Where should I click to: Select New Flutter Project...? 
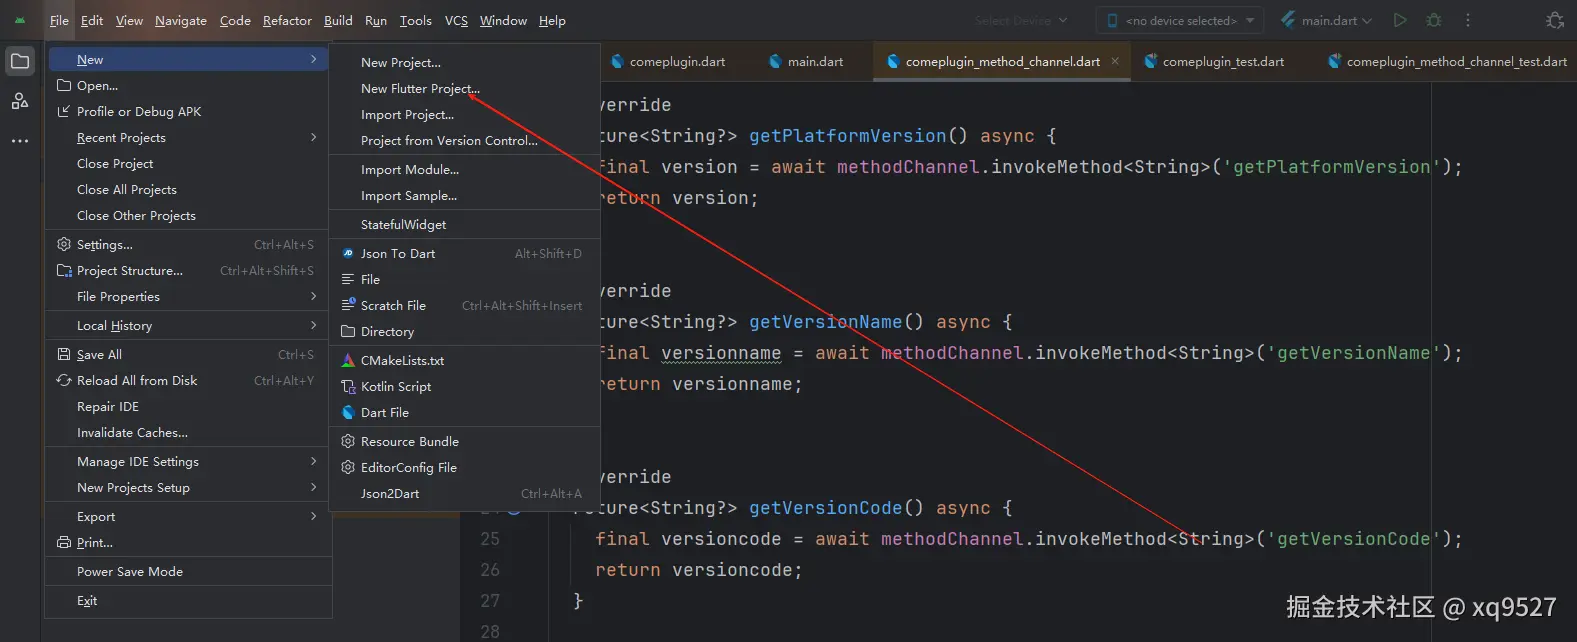tap(464, 88)
